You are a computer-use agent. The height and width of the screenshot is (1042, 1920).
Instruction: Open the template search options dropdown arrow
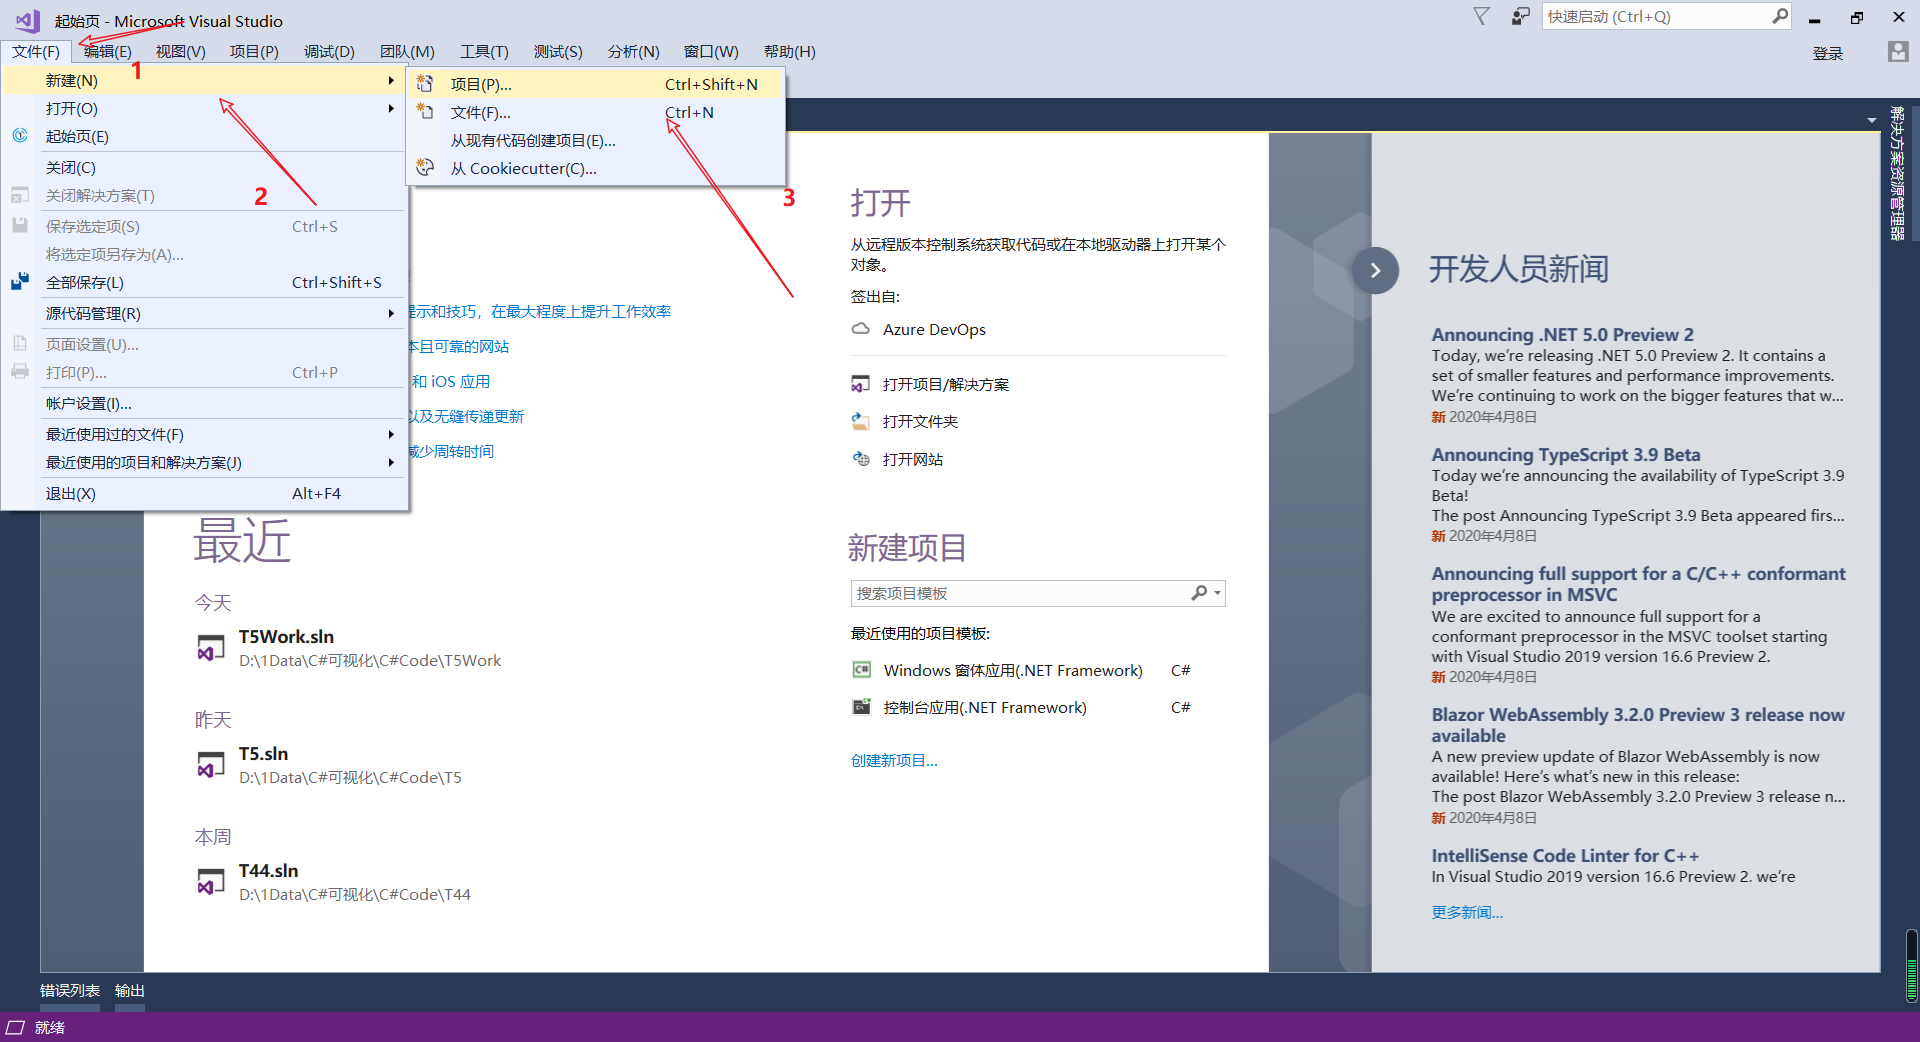(x=1217, y=593)
